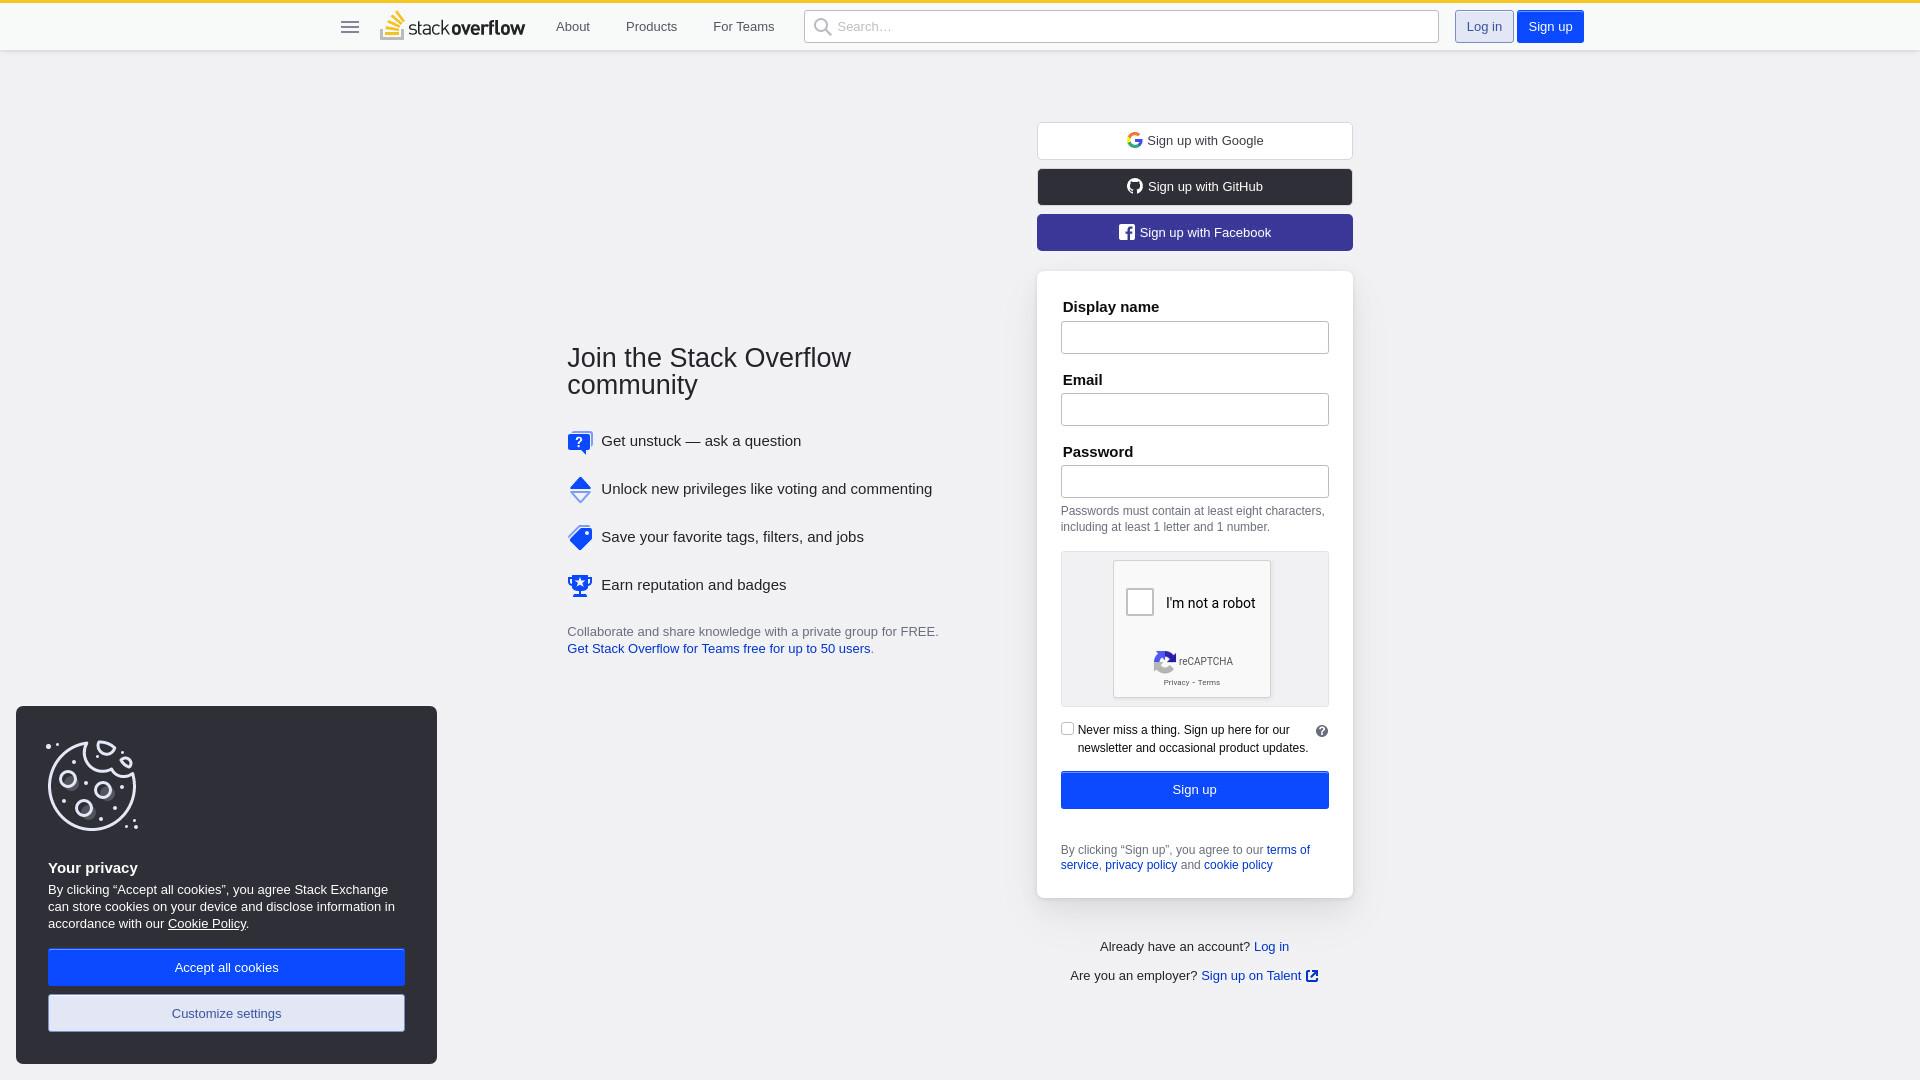Click Sign up button in header
1920x1080 pixels.
[1550, 27]
